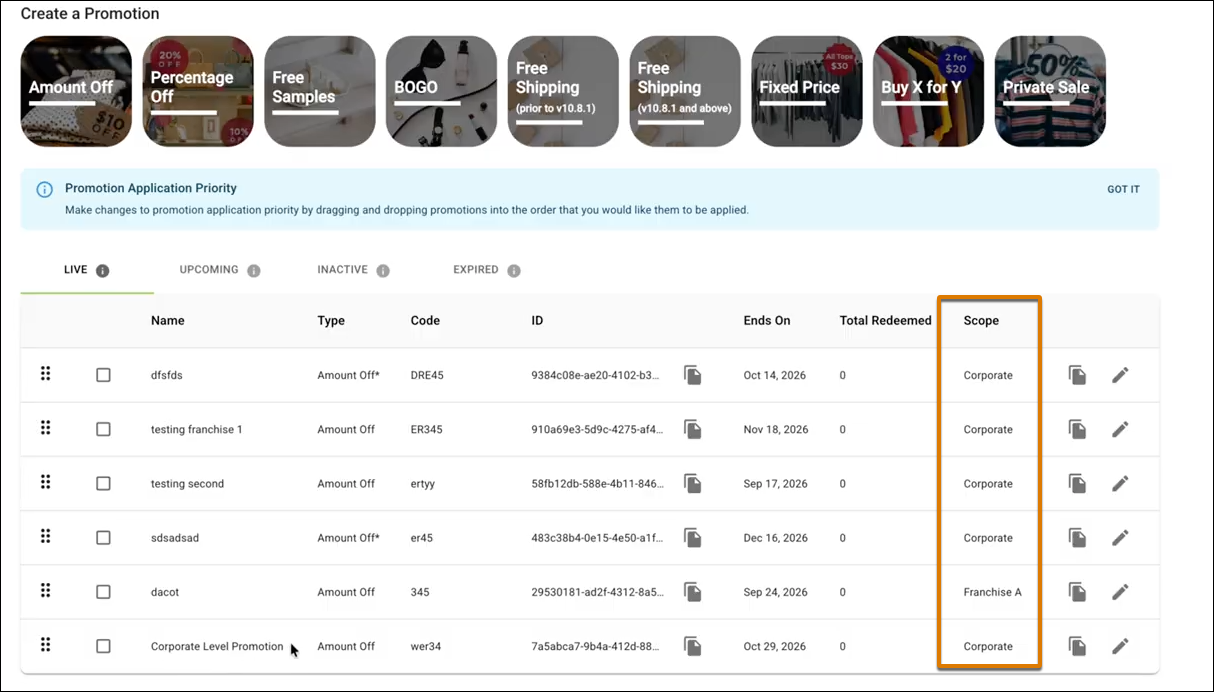Edit the dfsfds promotion

(x=1120, y=375)
